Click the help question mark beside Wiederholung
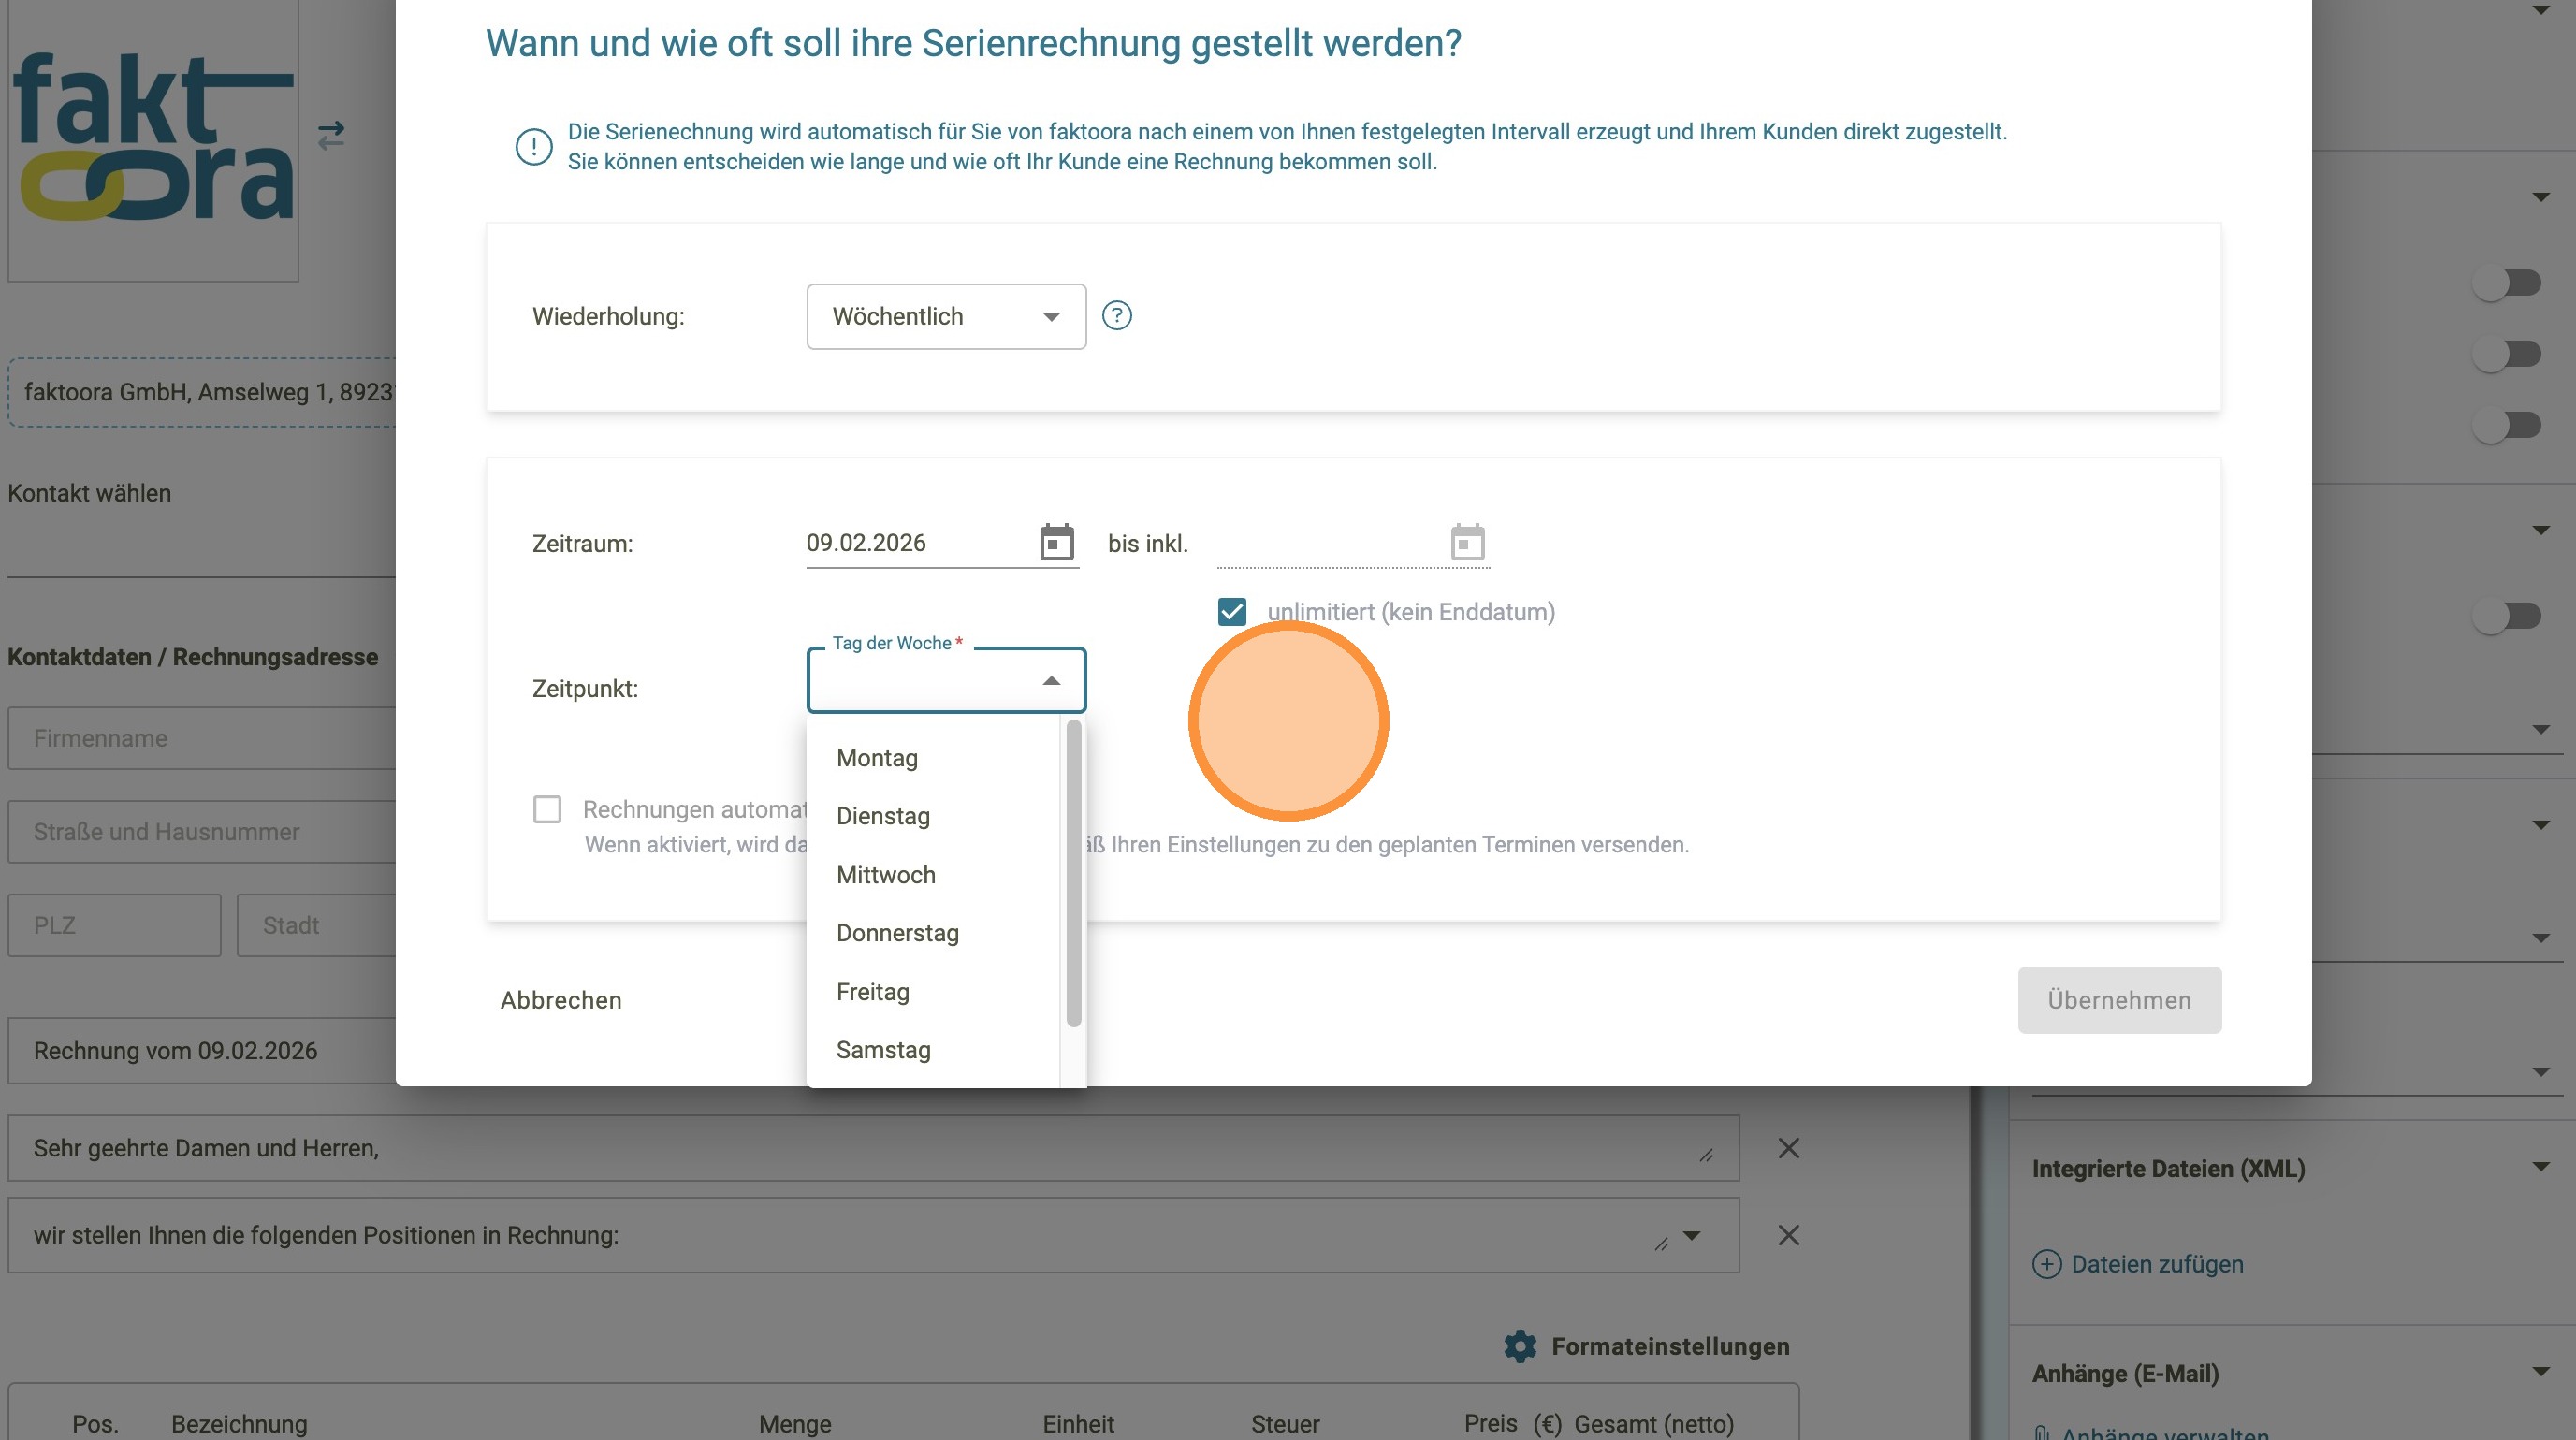Viewport: 2576px width, 1440px height. (x=1116, y=316)
